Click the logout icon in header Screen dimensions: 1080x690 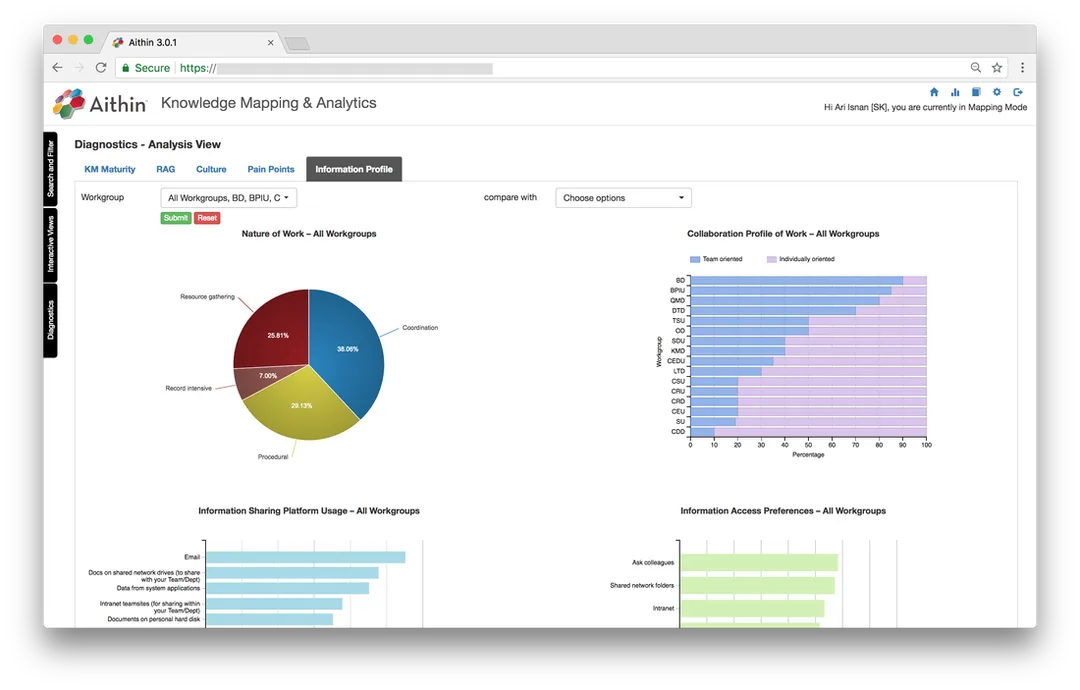(x=1018, y=92)
